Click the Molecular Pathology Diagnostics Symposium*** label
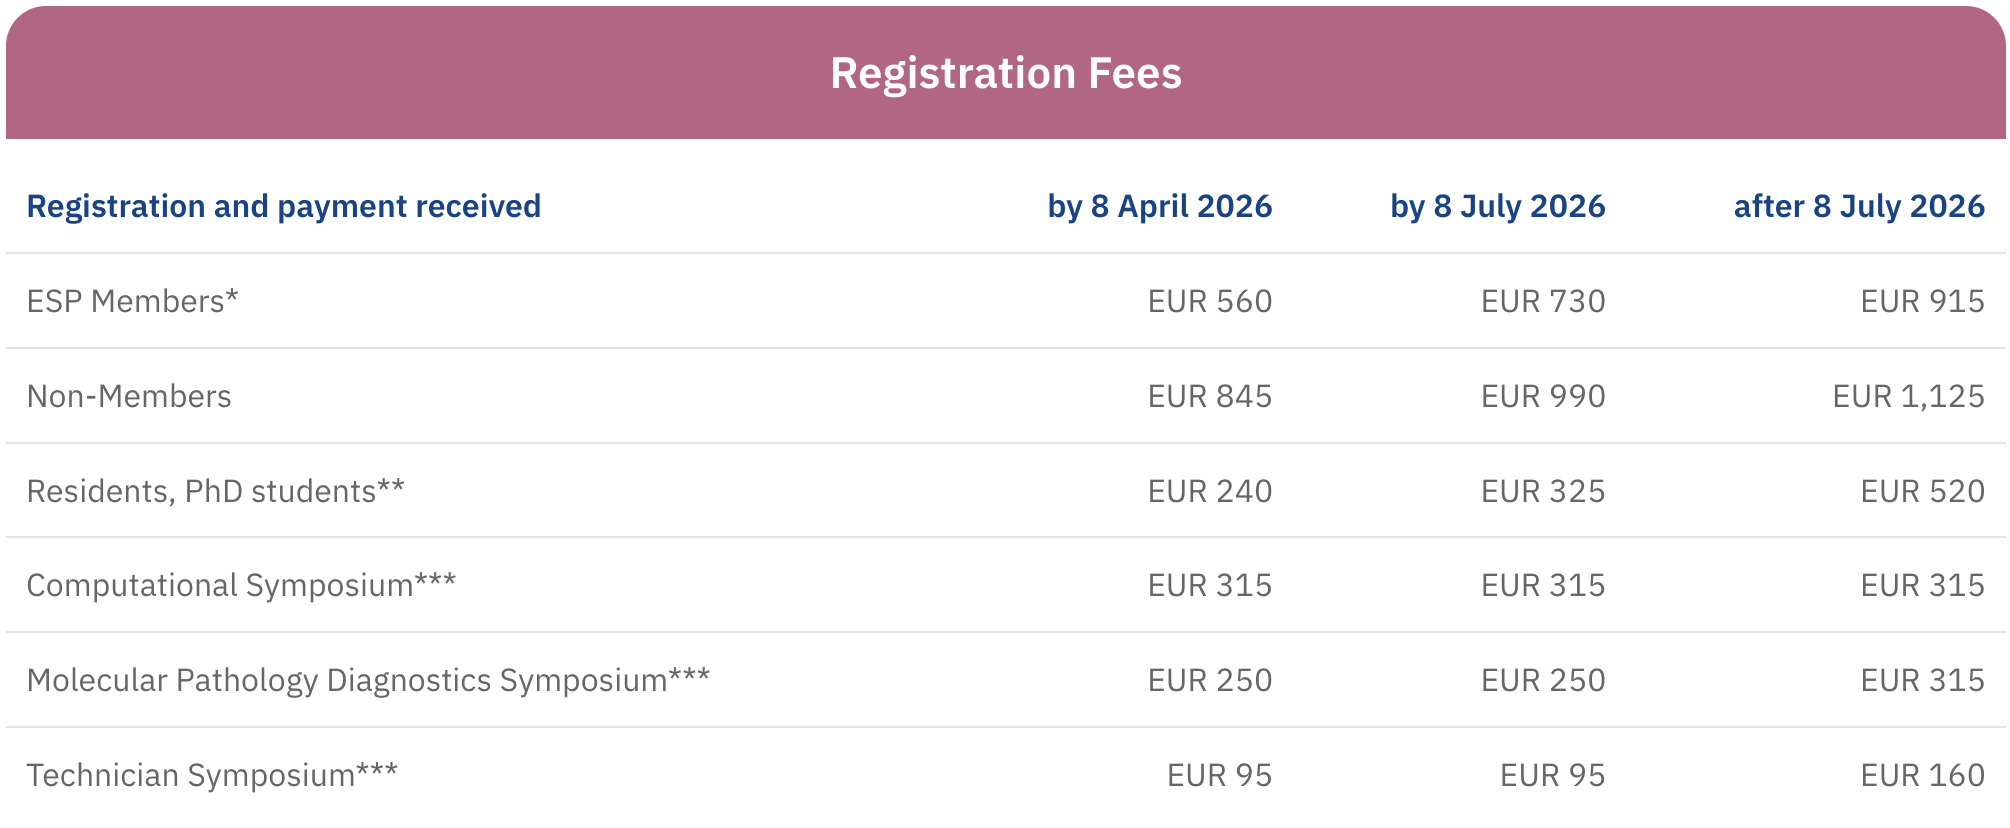2010x828 pixels. (x=368, y=680)
